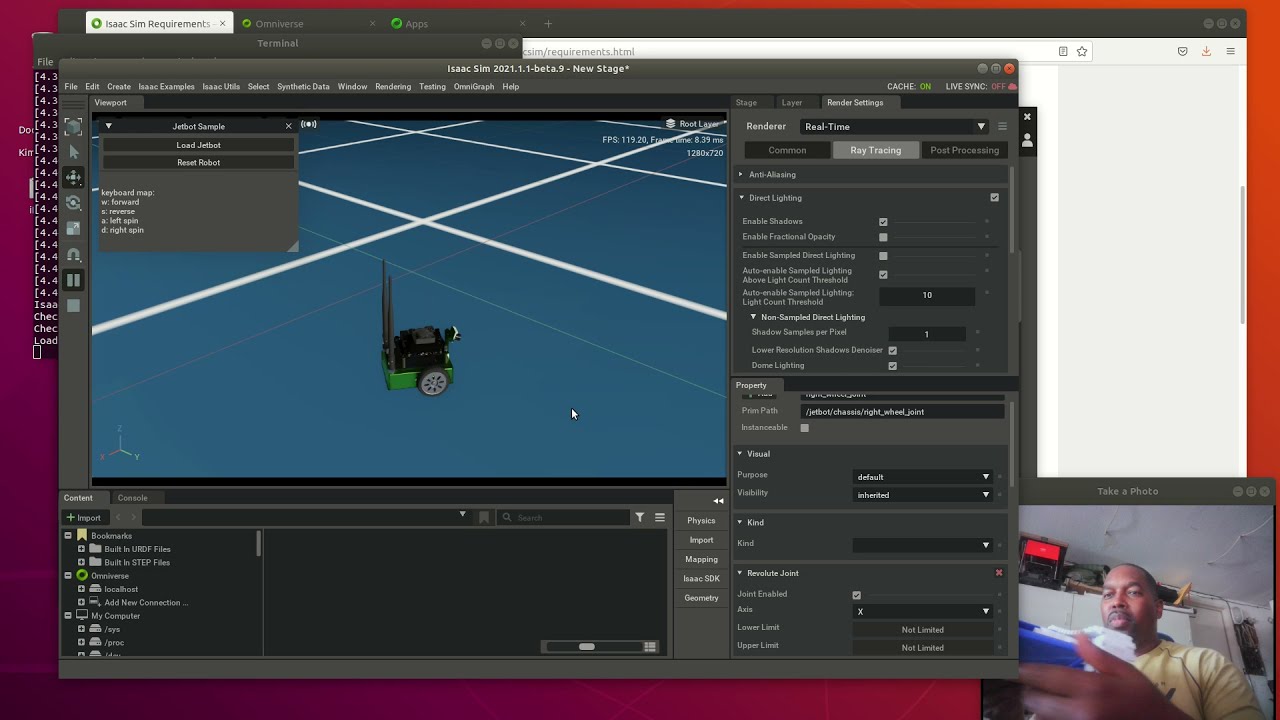Expand the Anti-Aliasing section
The width and height of the screenshot is (1280, 720).
(741, 175)
